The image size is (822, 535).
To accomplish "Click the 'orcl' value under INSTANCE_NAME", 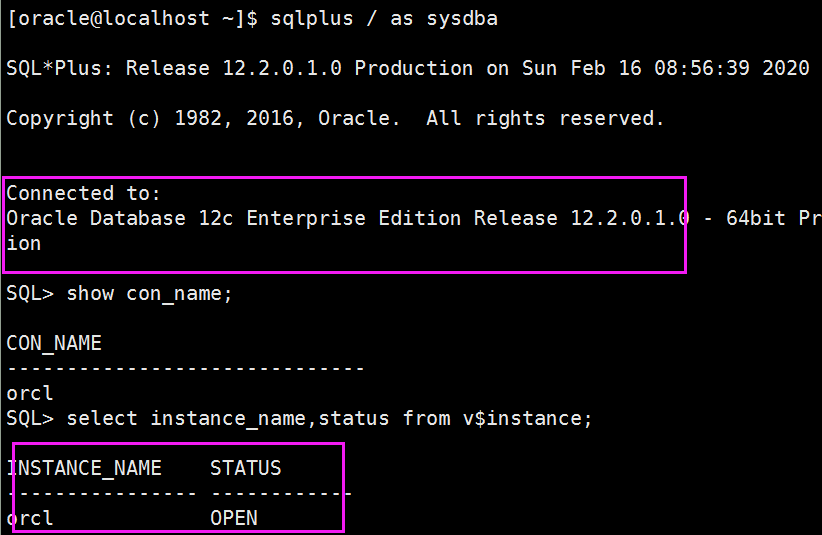I will pyautogui.click(x=30, y=518).
